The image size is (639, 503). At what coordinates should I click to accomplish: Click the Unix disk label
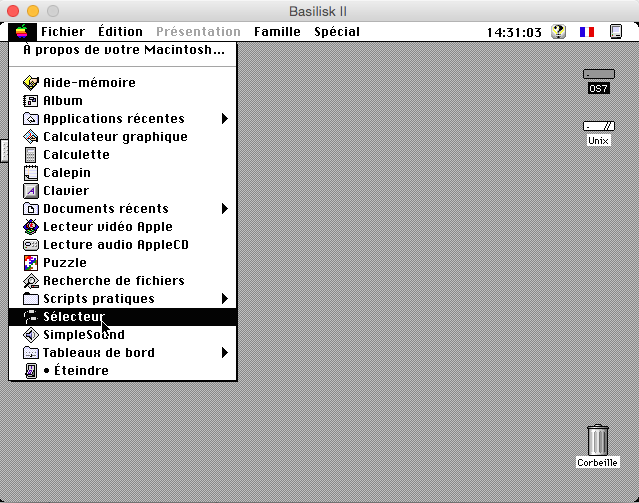pyautogui.click(x=598, y=141)
